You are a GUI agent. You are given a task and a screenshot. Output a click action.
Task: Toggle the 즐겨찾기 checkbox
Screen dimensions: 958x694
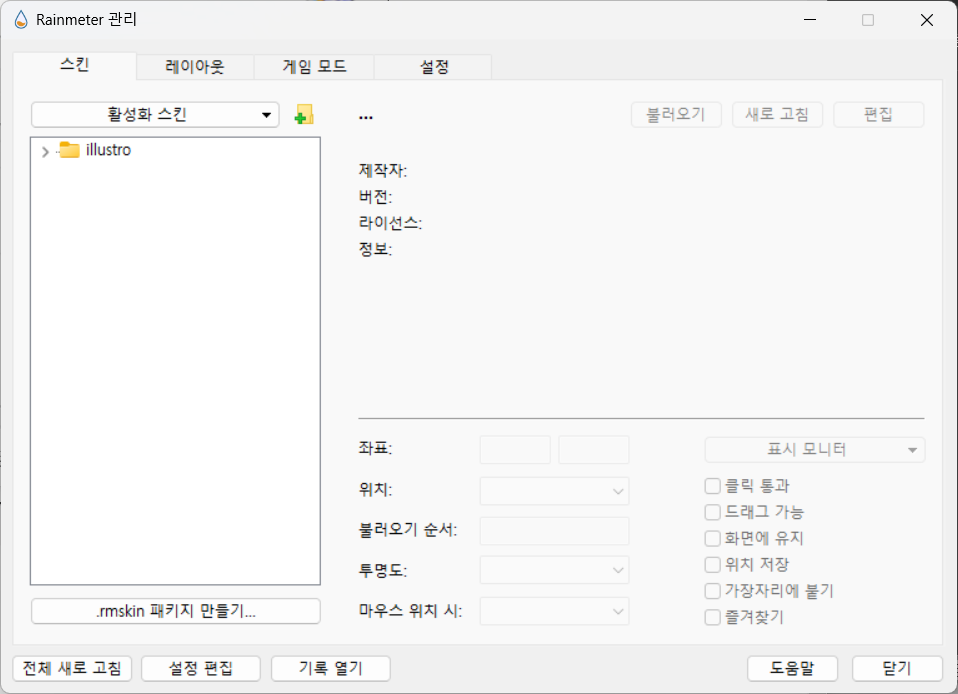click(x=712, y=617)
